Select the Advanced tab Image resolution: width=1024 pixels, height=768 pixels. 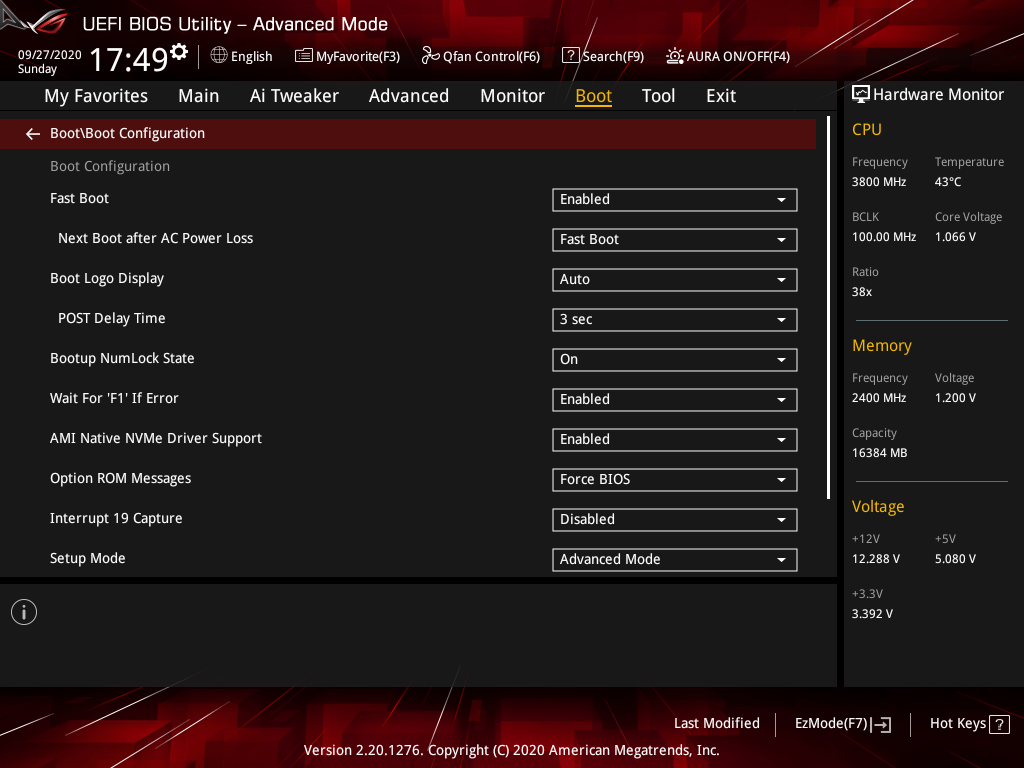[x=409, y=96]
